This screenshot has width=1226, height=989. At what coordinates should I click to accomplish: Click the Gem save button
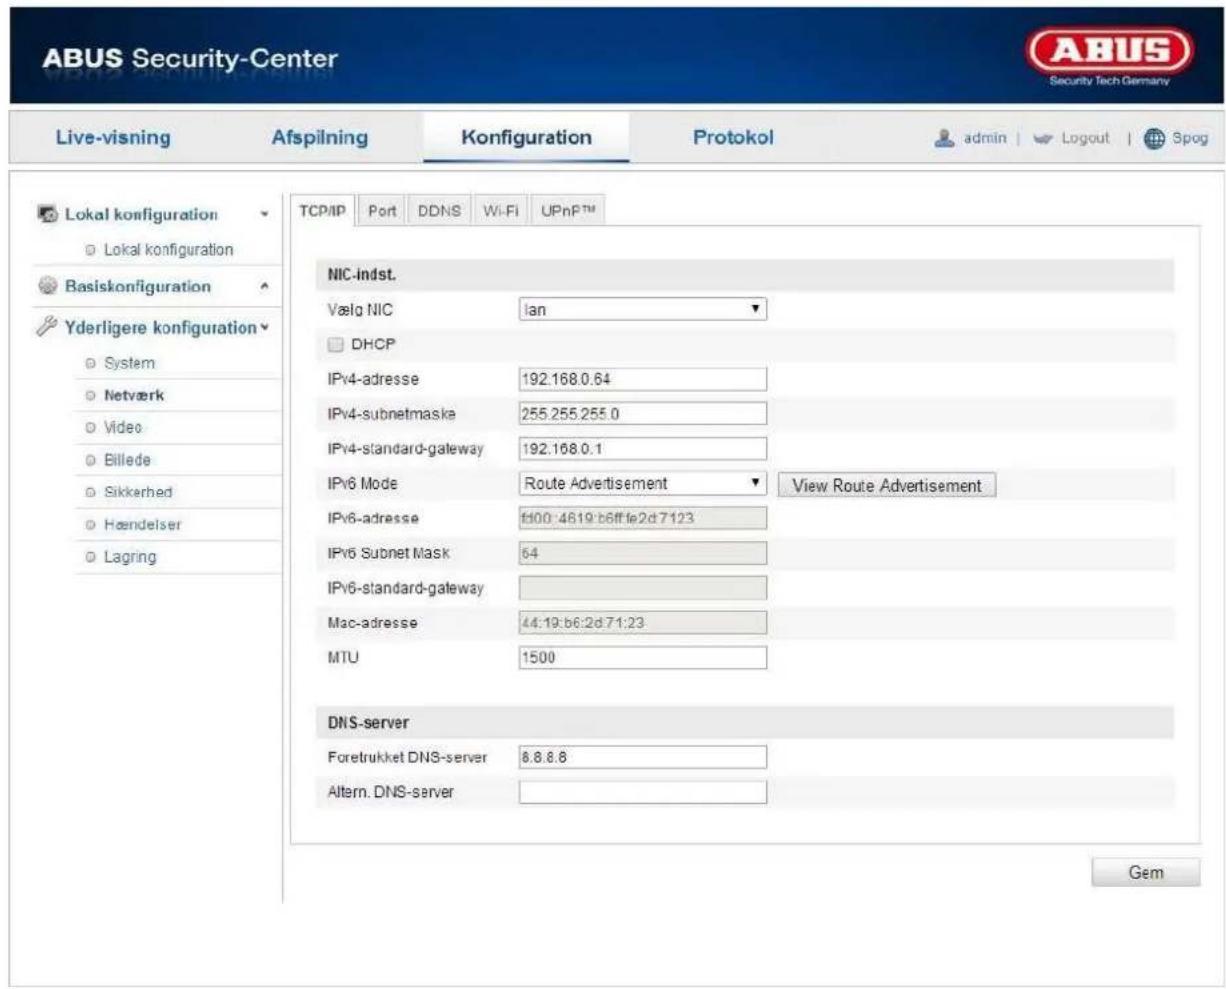pyautogui.click(x=1146, y=872)
